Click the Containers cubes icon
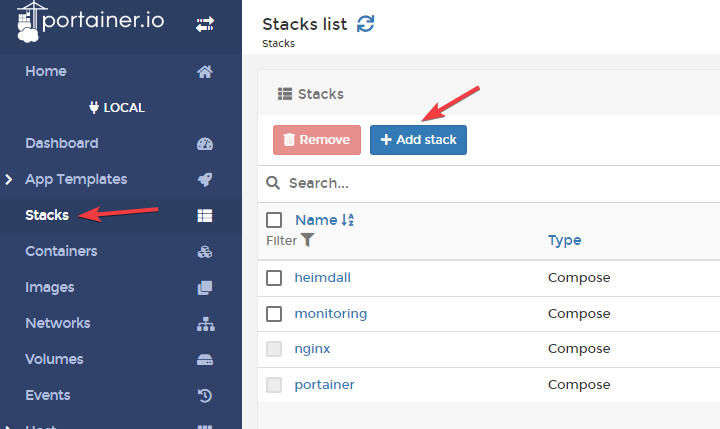Viewport: 720px width, 429px height. [205, 252]
